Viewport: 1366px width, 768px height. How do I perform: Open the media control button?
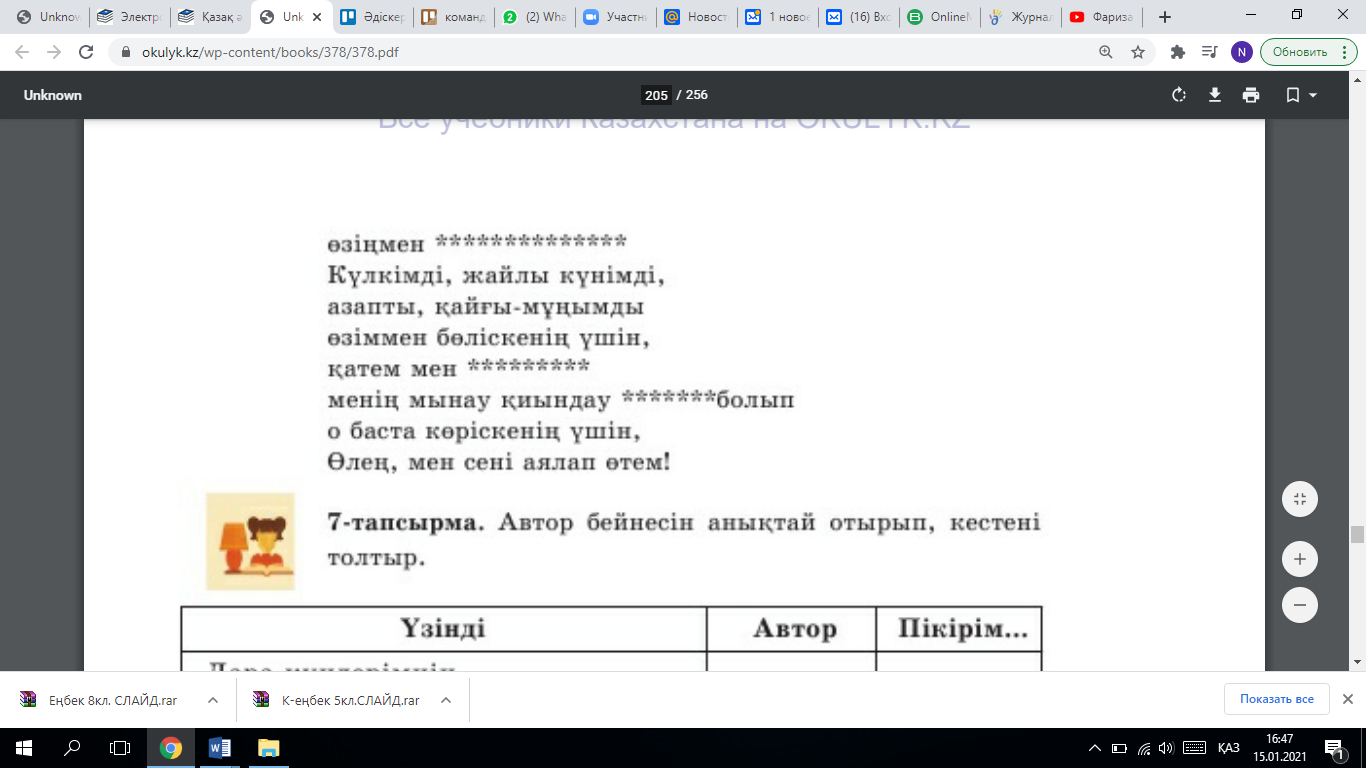coord(1210,52)
